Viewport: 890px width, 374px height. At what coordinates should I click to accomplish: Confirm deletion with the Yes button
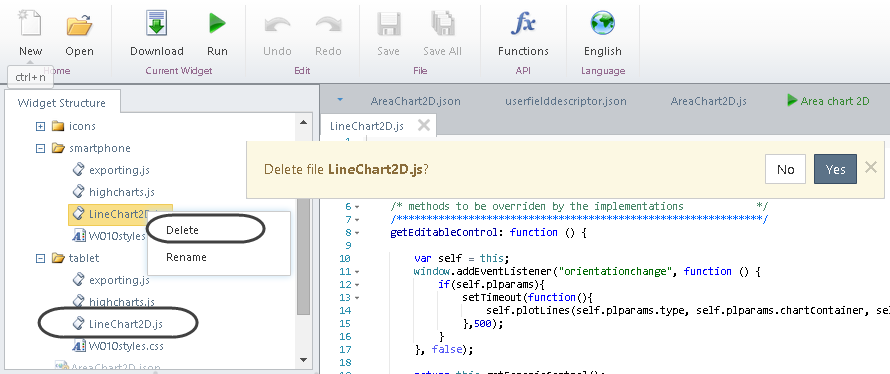tap(835, 169)
